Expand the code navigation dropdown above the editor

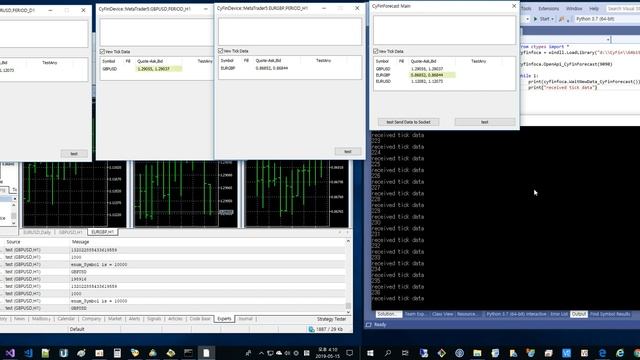coord(608,40)
